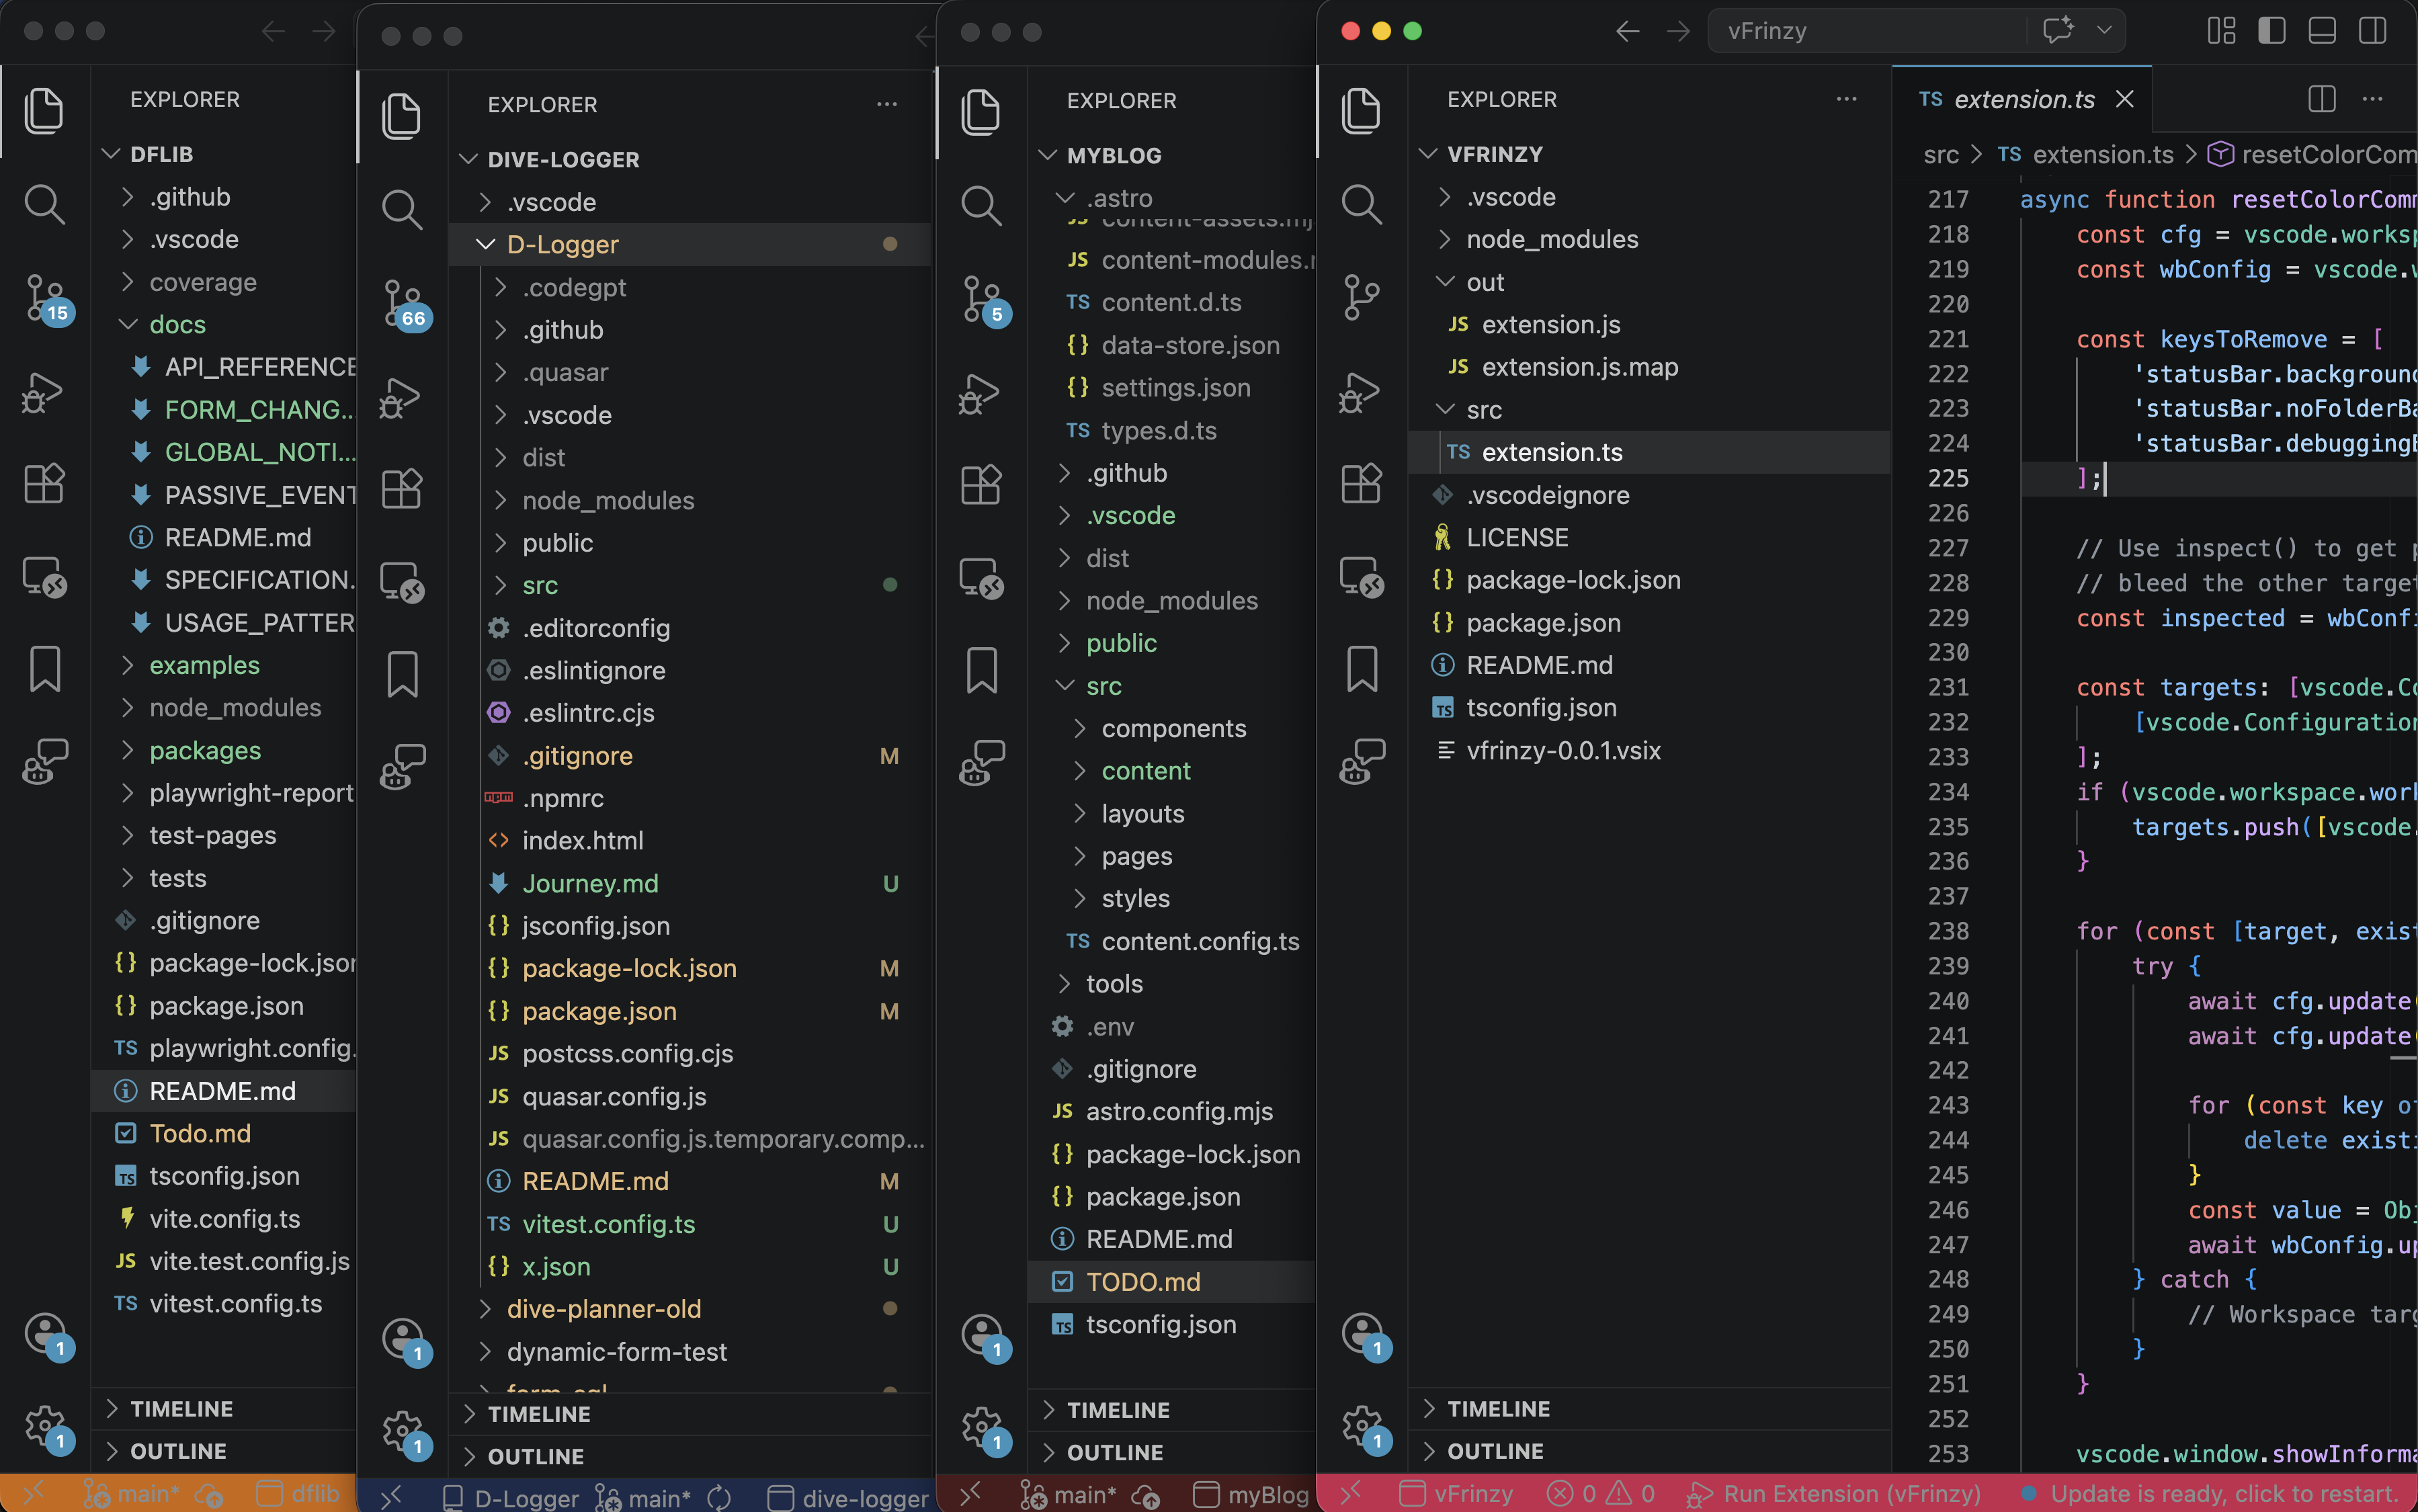Toggle Primary Side Bar in vFrinzy title bar

point(2272,31)
